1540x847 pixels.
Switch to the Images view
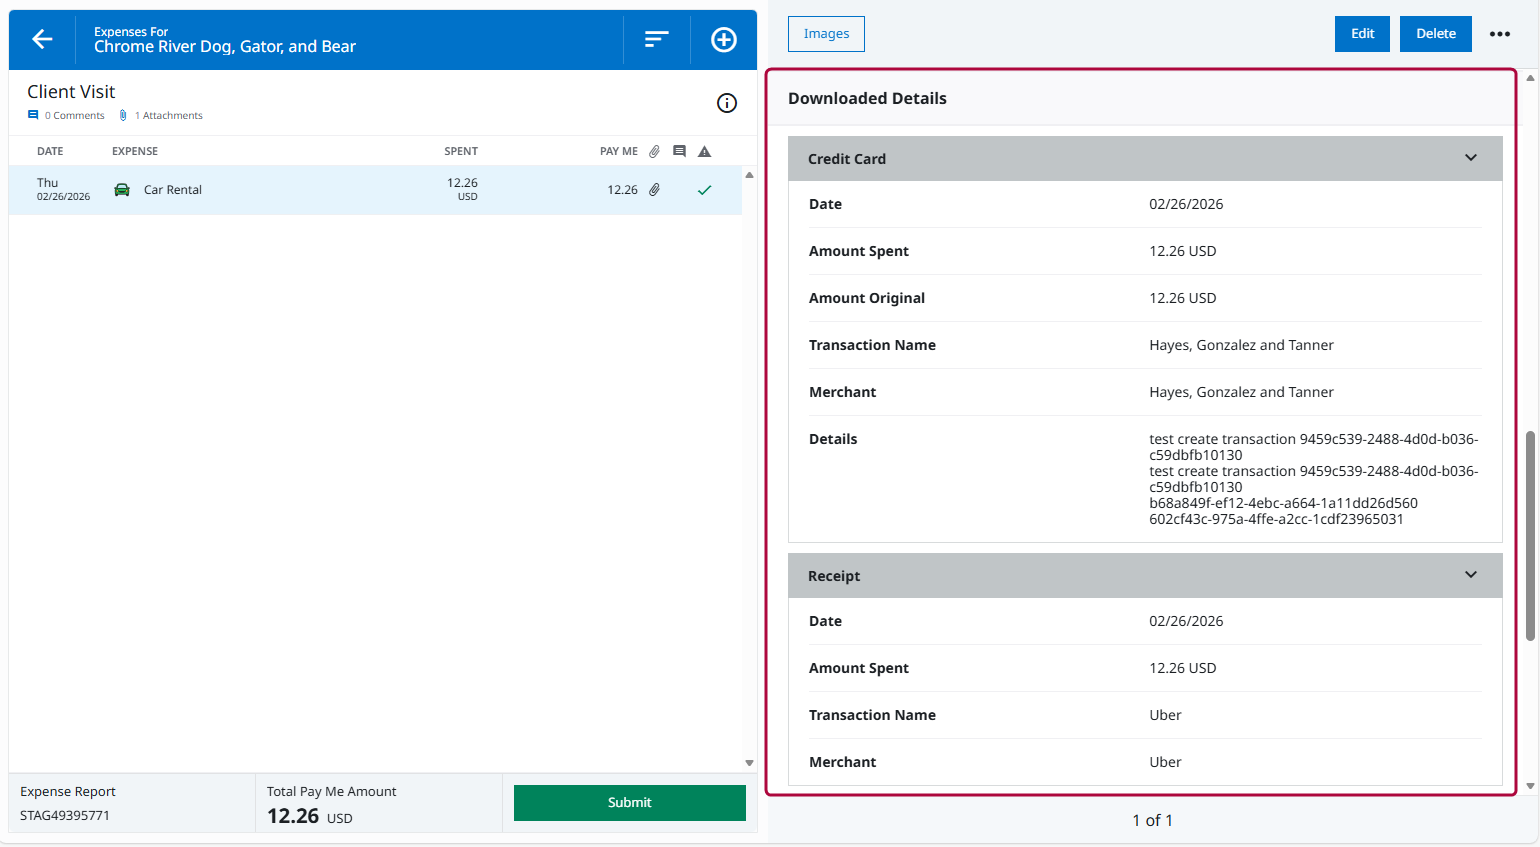pos(826,33)
